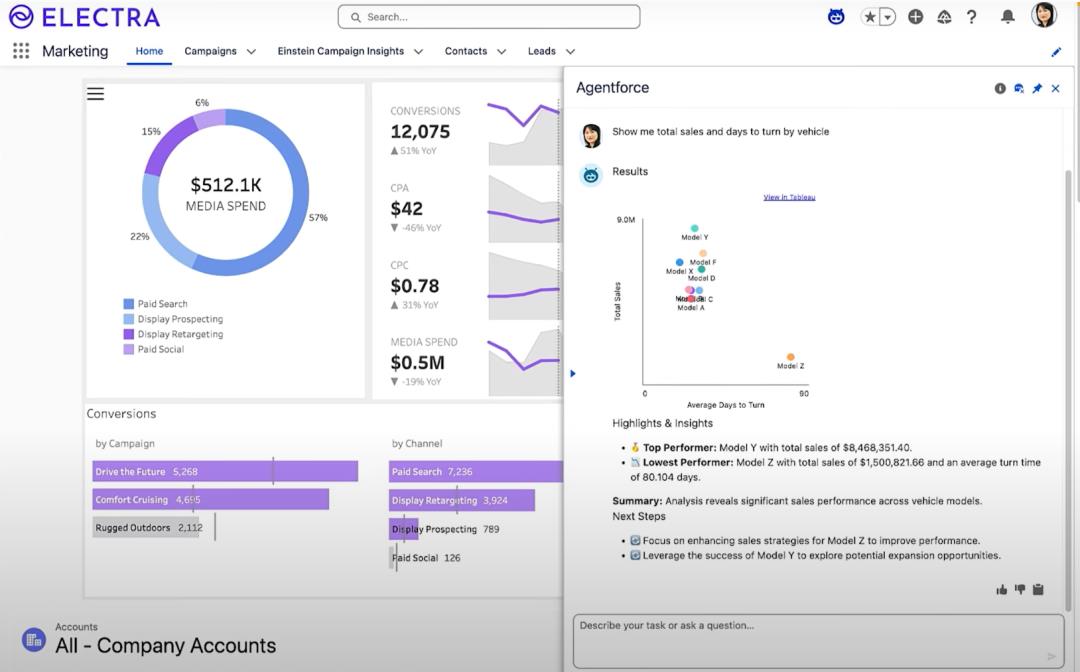Click the thumbs down feedback icon
The height and width of the screenshot is (672, 1080).
(x=1019, y=589)
